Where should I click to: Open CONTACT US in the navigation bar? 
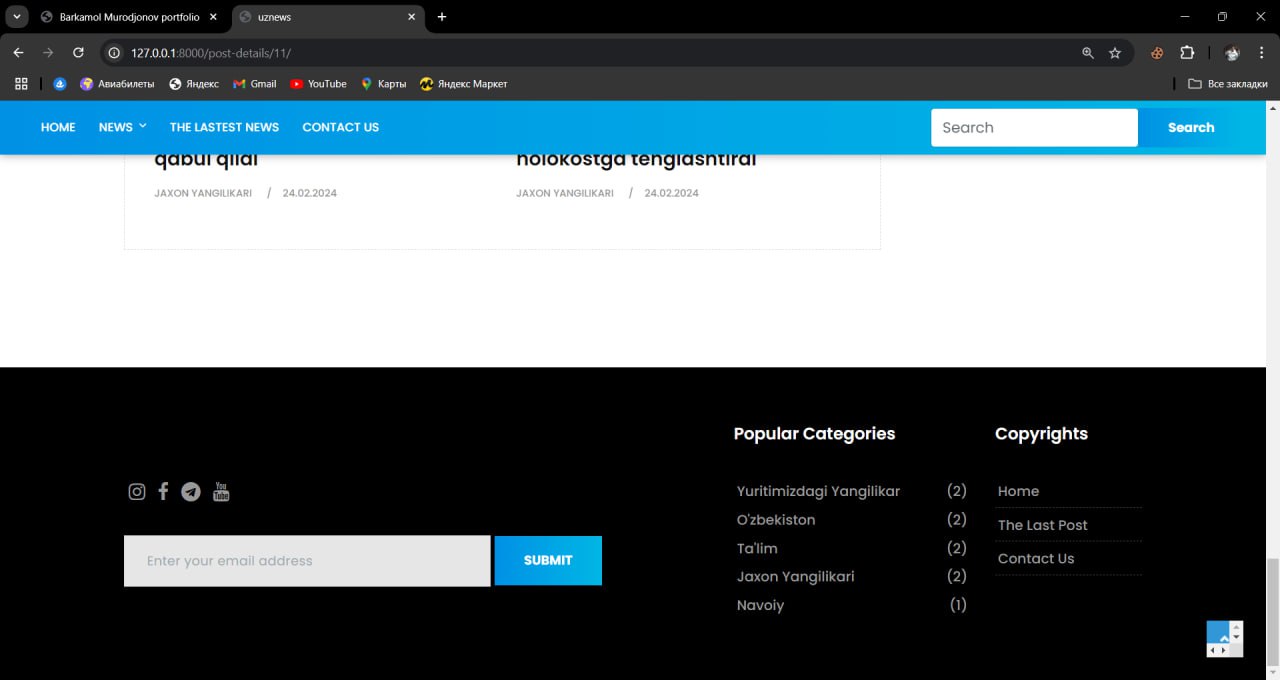pyautogui.click(x=340, y=127)
